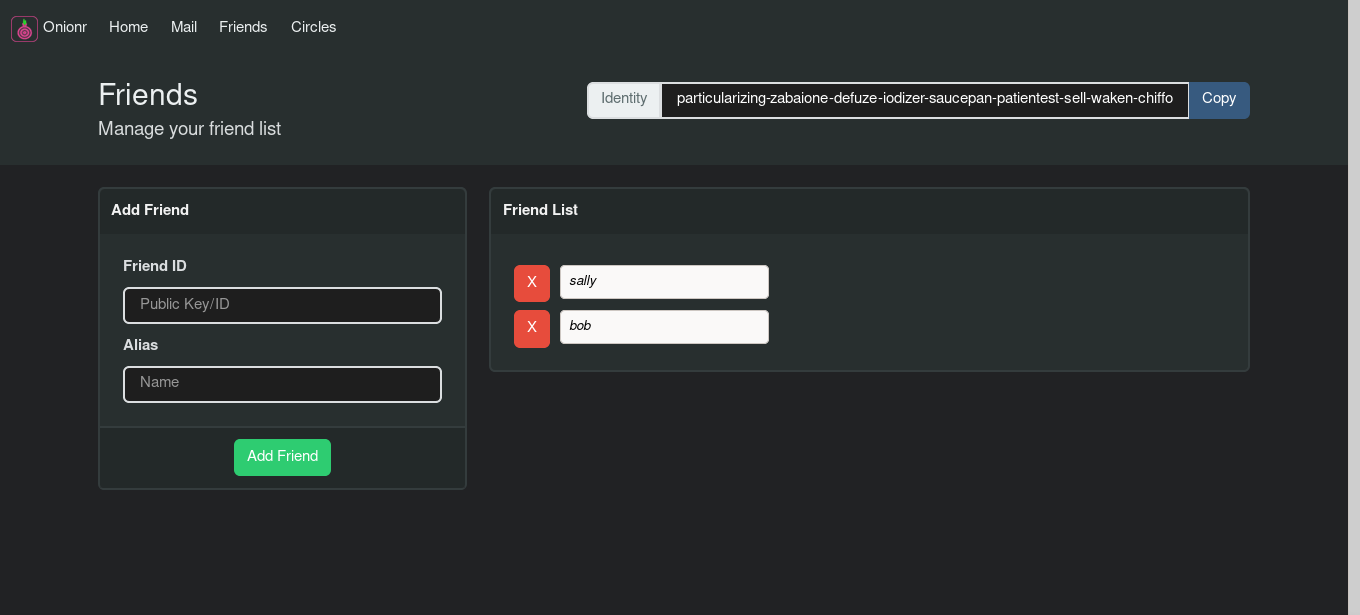Click the sally friend name field

[664, 282]
